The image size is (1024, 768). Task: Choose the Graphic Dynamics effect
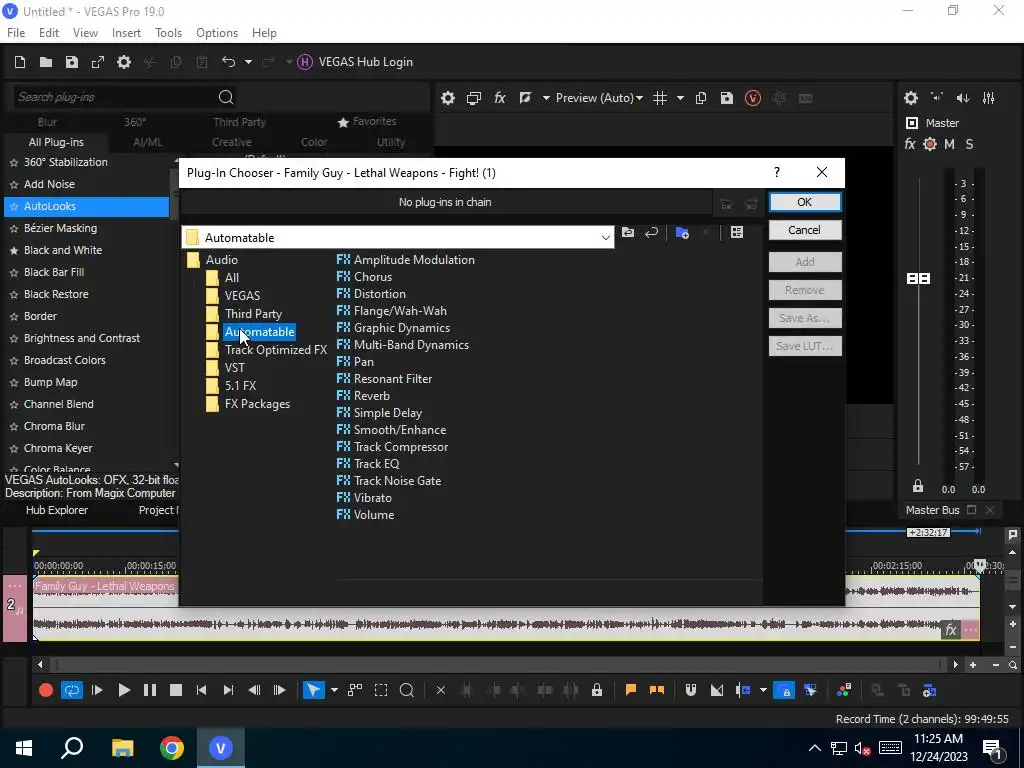(x=402, y=328)
